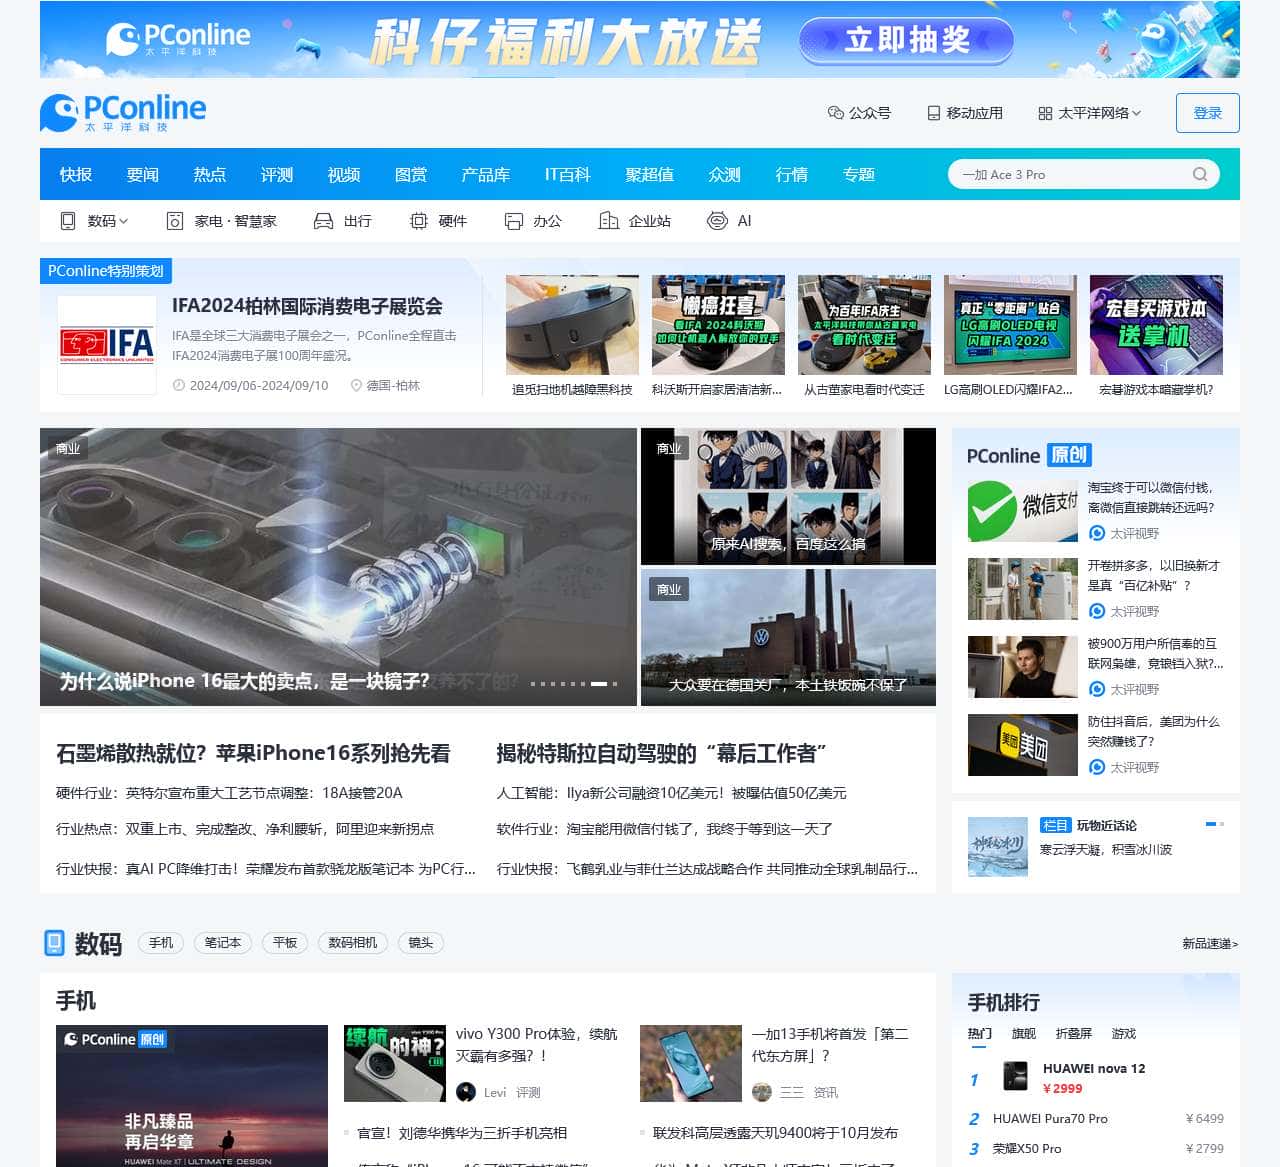Screen dimensions: 1280x1167
Task: Open the 大众要在德国关厂 image card
Action: coord(788,637)
